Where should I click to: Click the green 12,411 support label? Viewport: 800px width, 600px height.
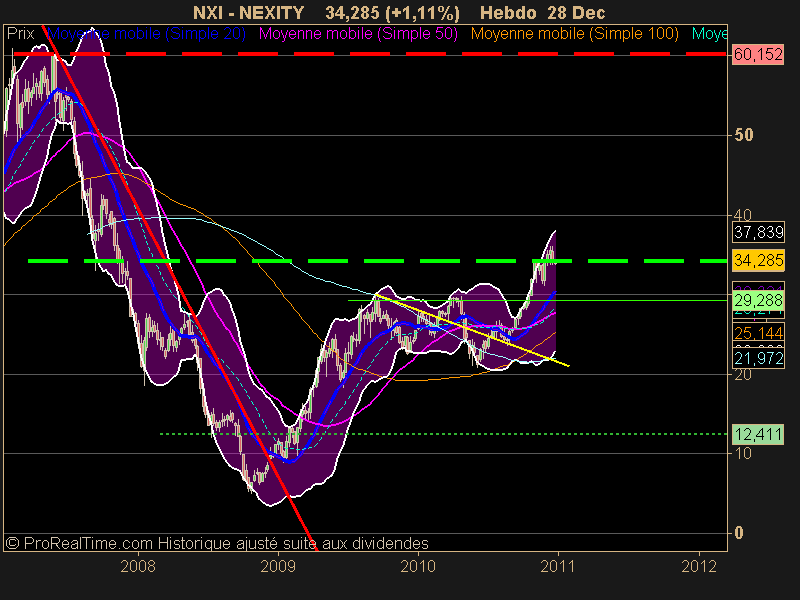click(x=758, y=434)
